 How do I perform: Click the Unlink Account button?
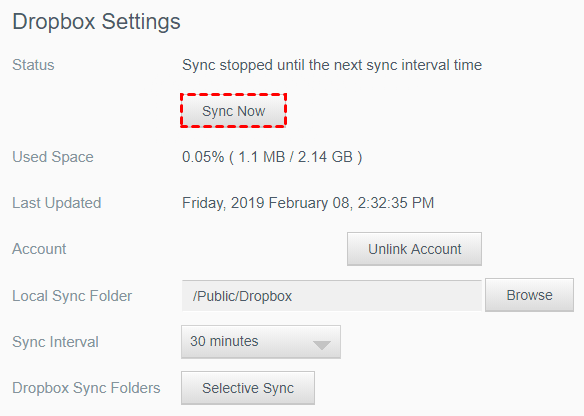[414, 249]
